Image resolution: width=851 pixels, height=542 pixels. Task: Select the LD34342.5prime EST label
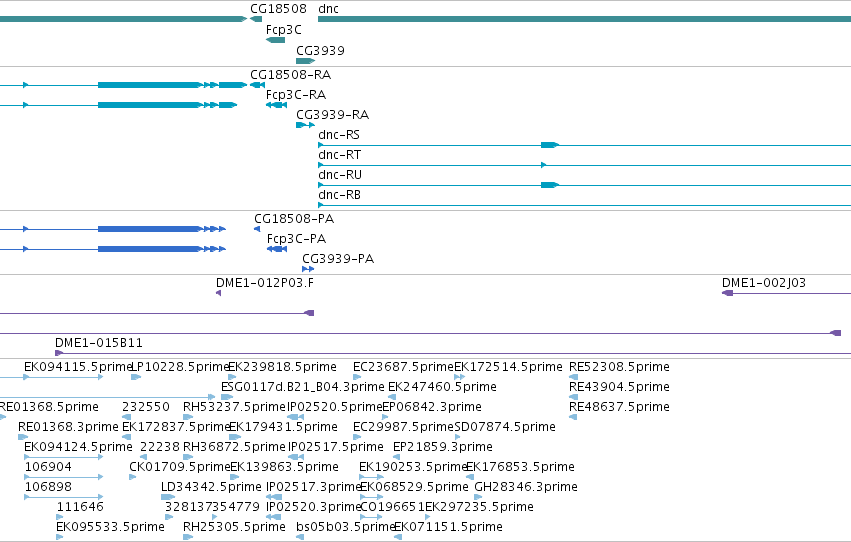click(211, 487)
